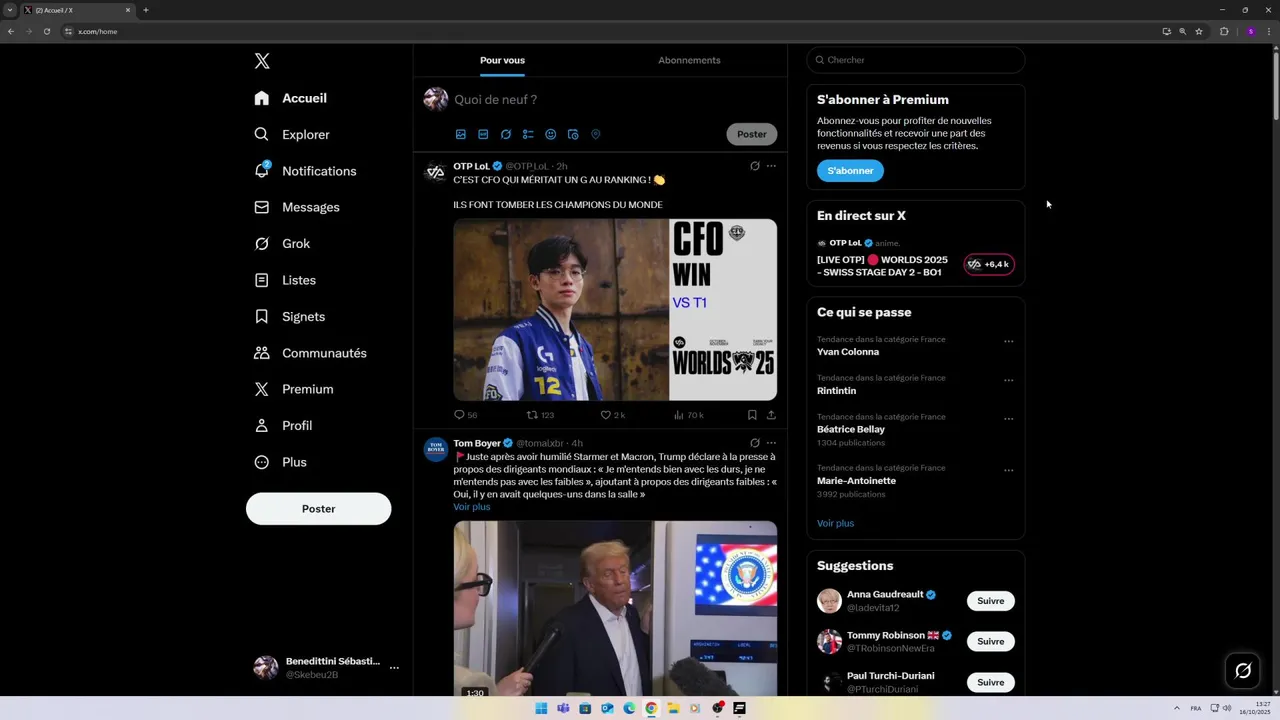Open the Rintintin trend

tap(837, 391)
